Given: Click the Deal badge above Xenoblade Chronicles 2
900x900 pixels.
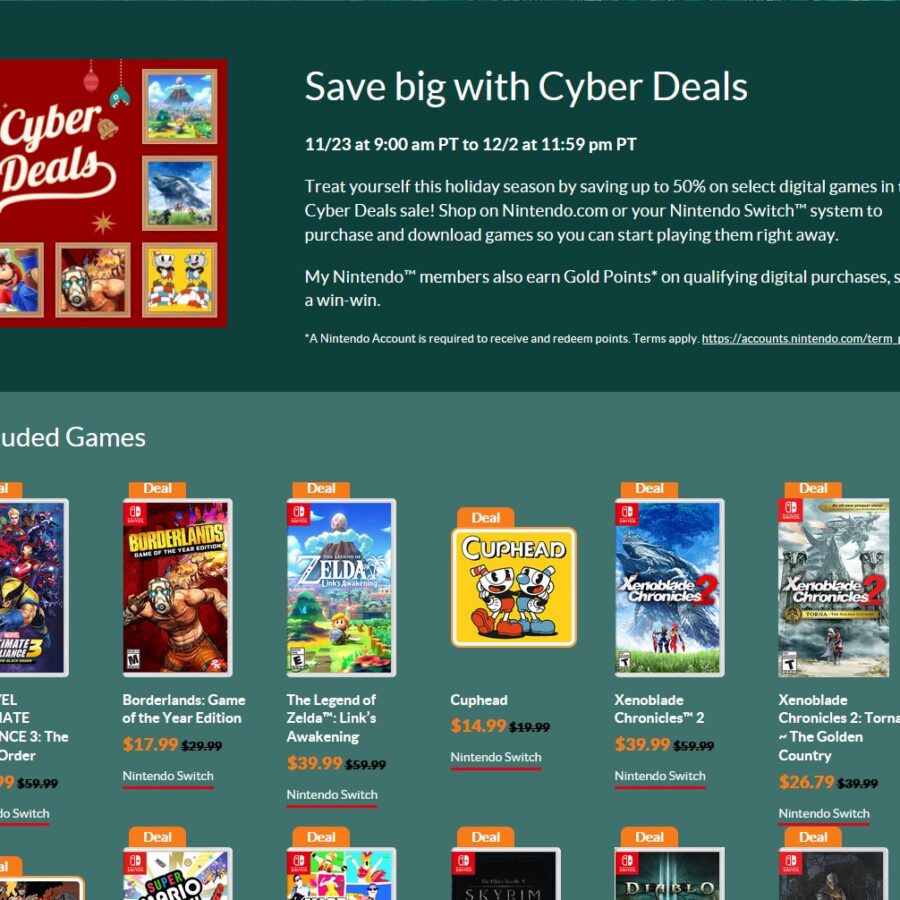Looking at the screenshot, I should click(649, 488).
